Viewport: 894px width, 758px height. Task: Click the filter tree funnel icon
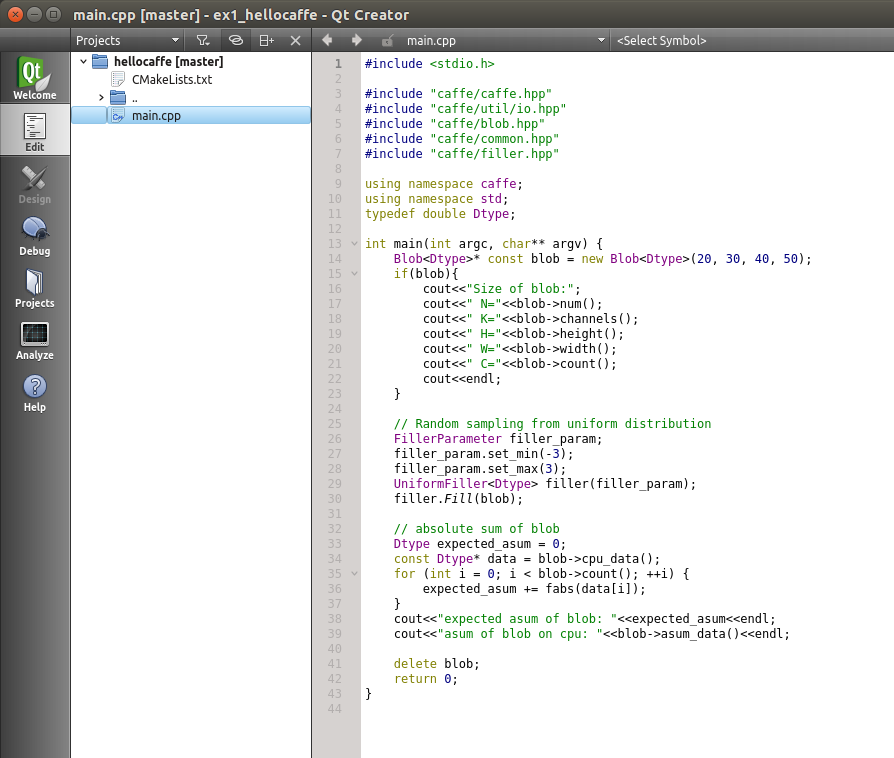202,40
